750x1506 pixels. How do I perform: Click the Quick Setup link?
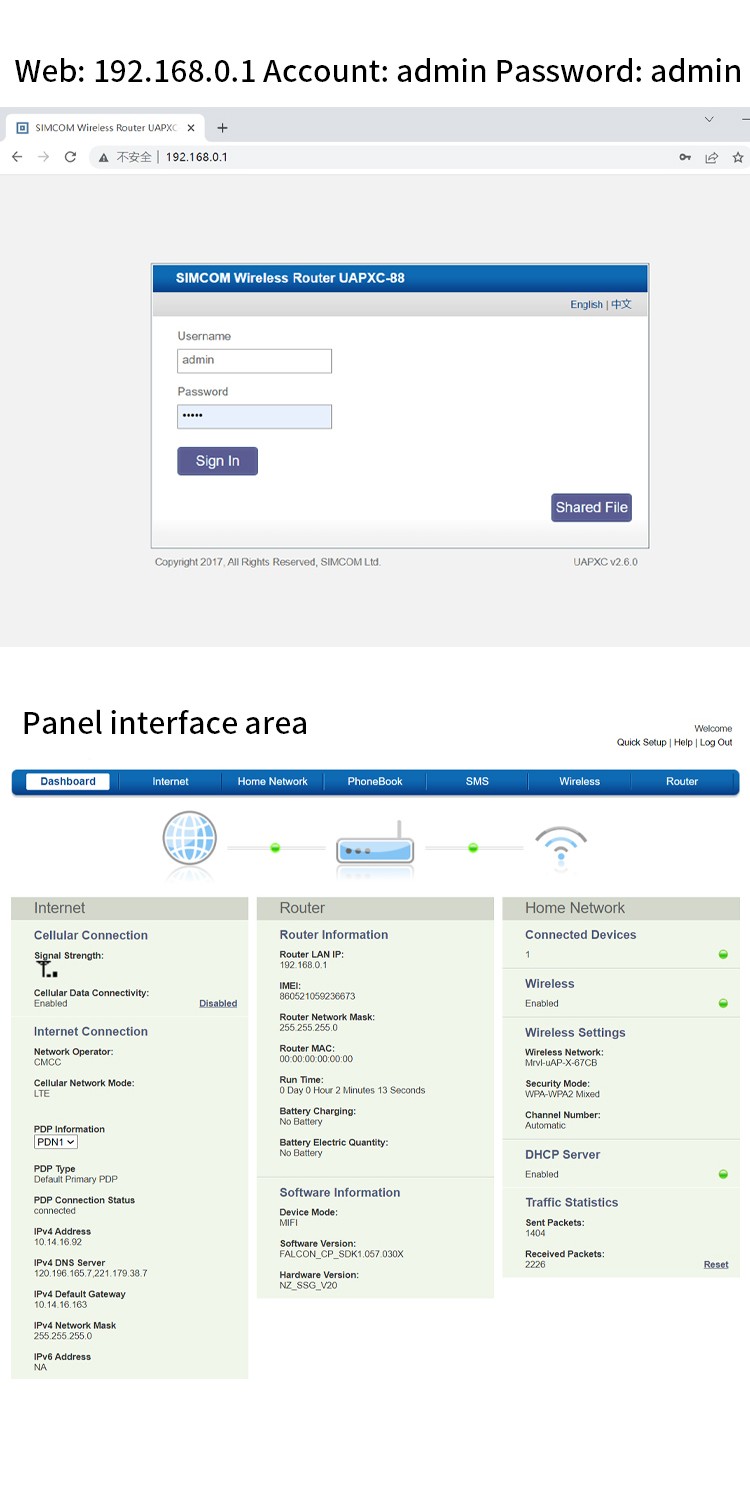point(641,743)
